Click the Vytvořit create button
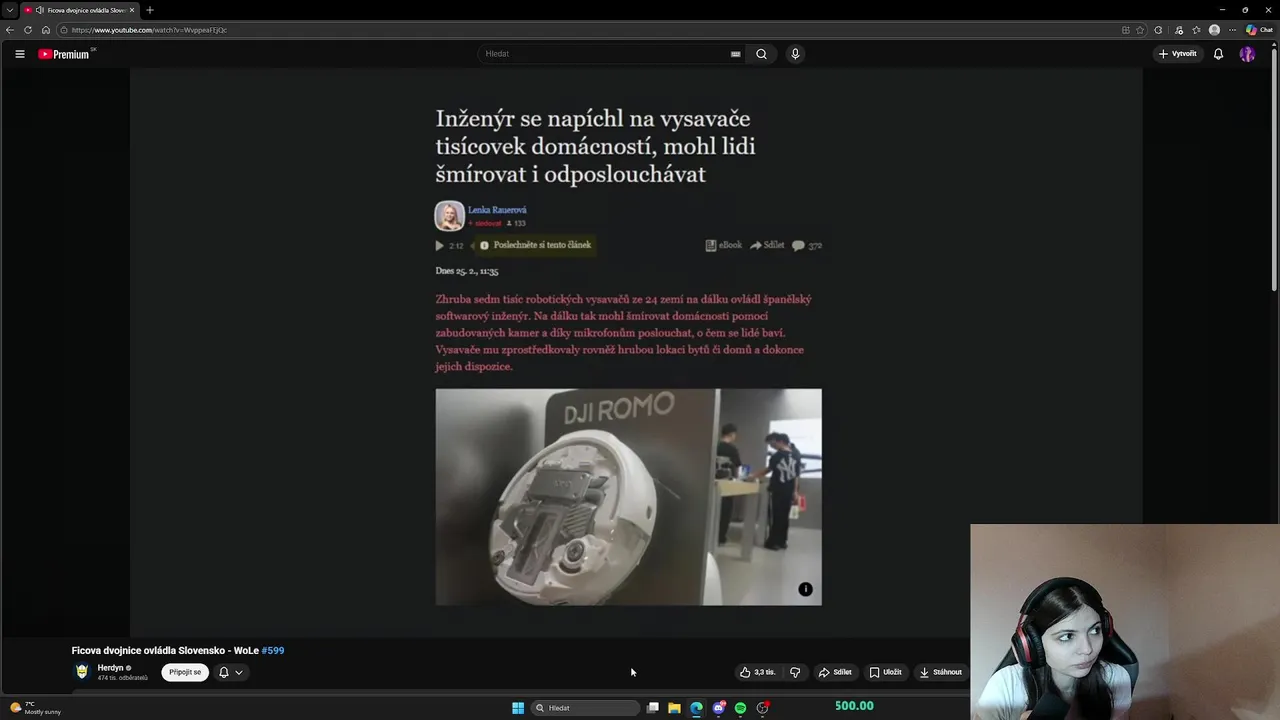The image size is (1280, 720). (x=1178, y=54)
